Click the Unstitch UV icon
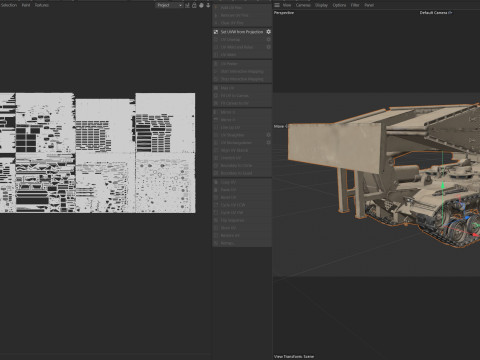 (x=216, y=158)
